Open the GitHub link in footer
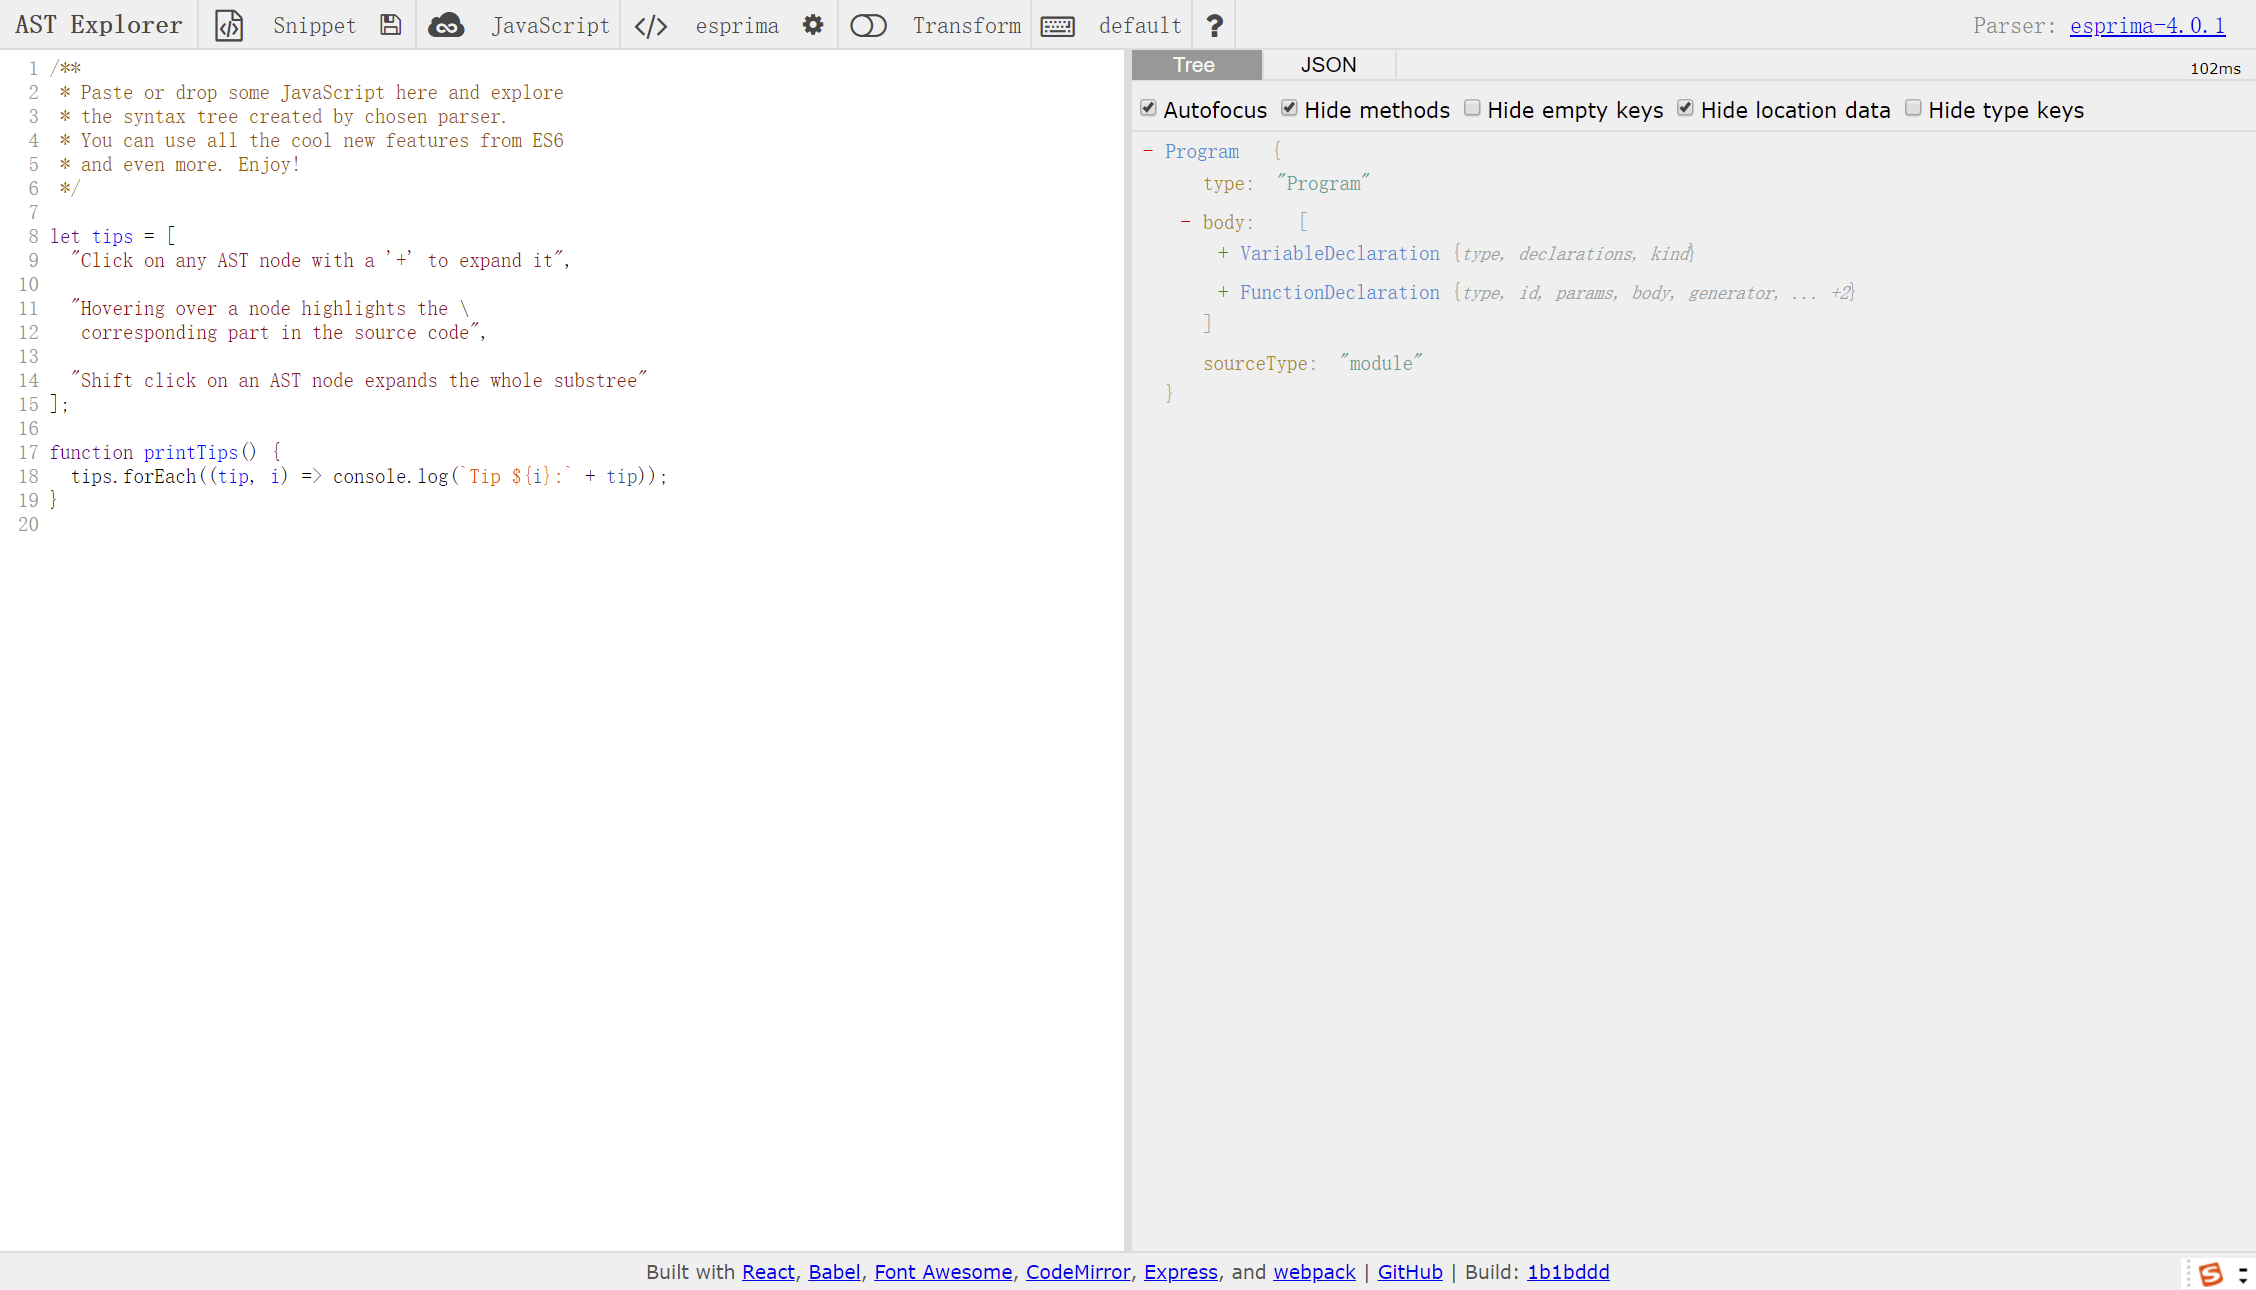 (1410, 1272)
